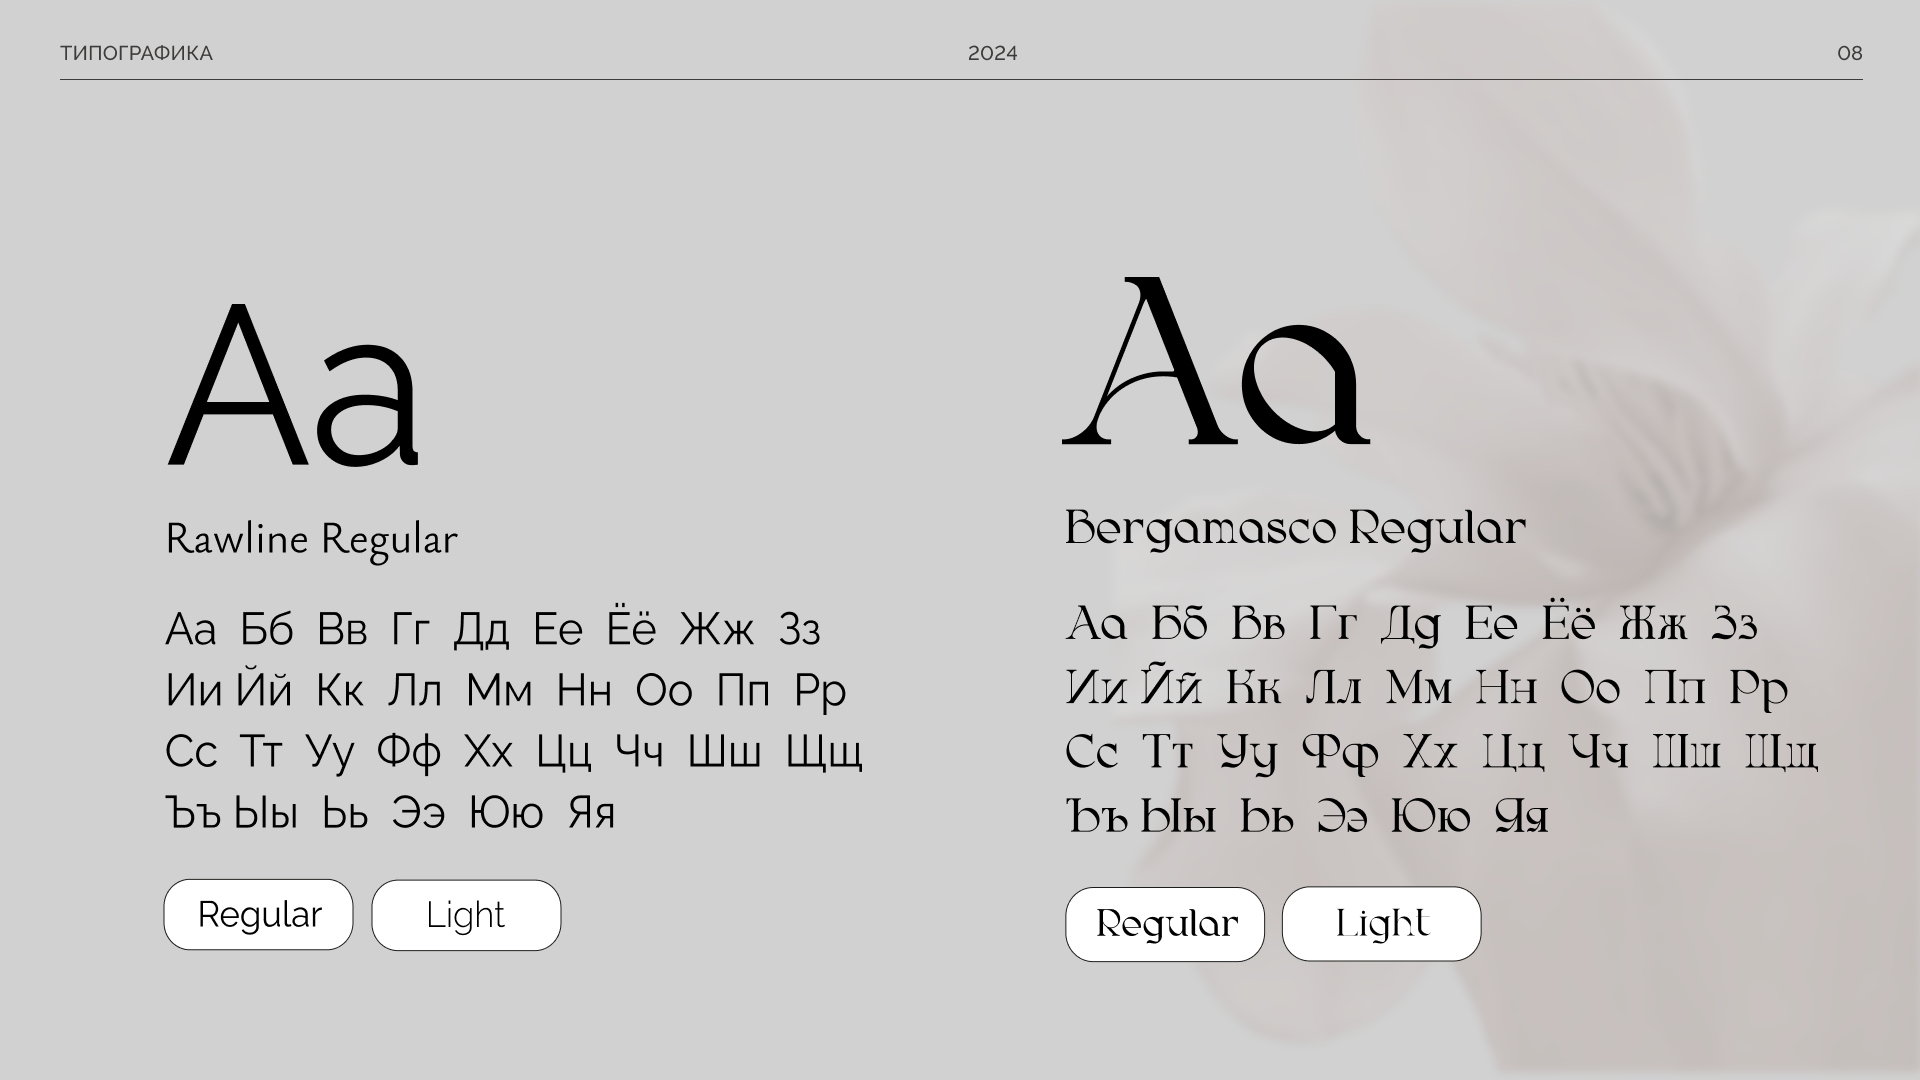
Task: Pick the Яя glyphs in Bergamasco alphabet
Action: pyautogui.click(x=1521, y=817)
